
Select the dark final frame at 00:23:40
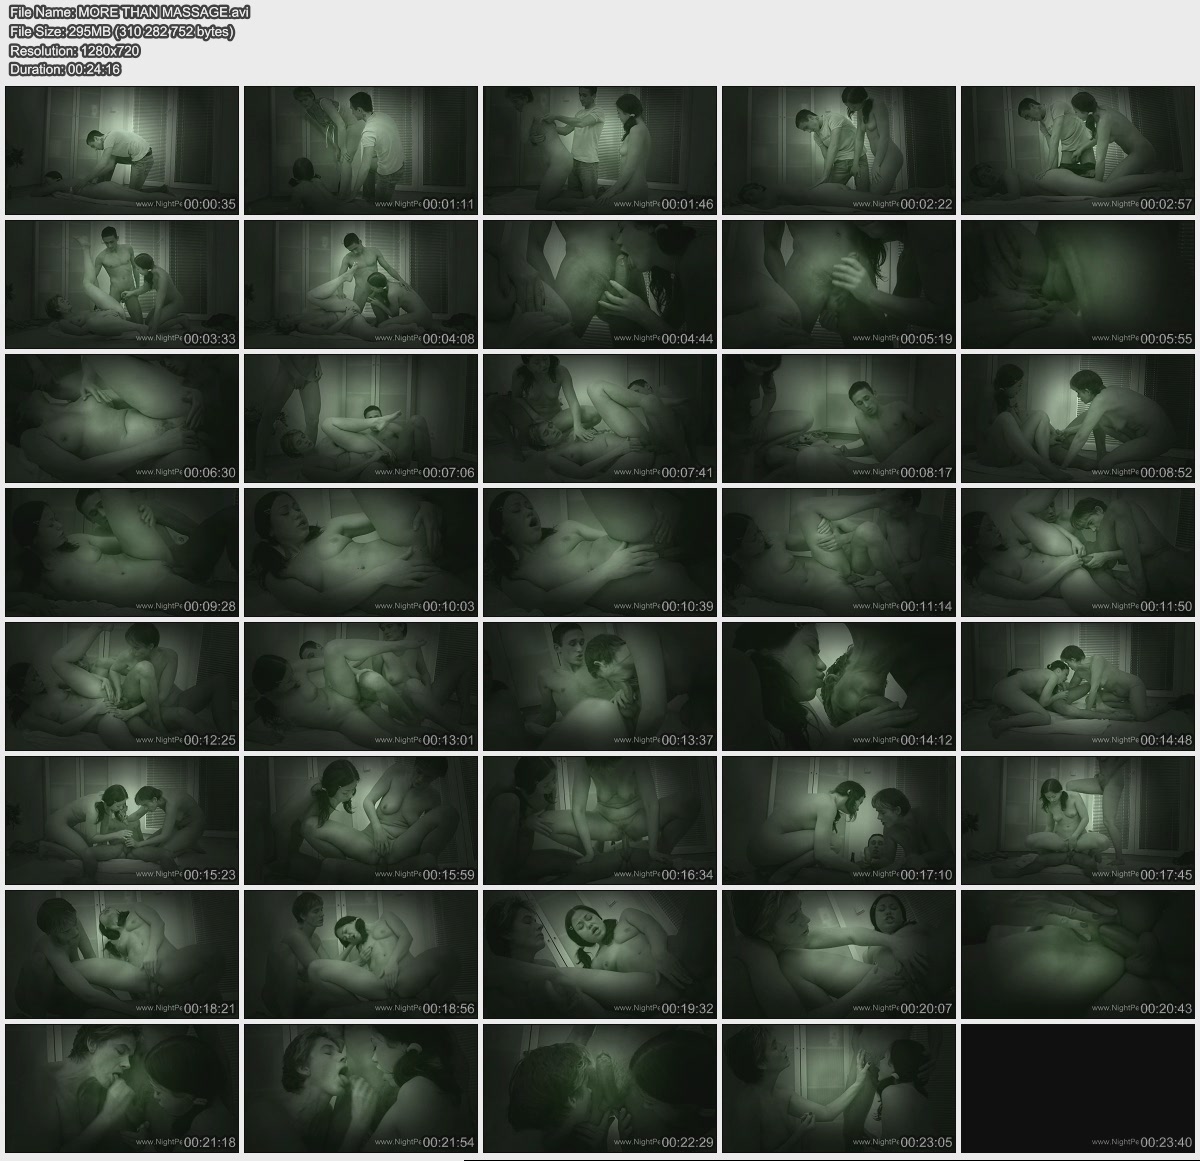[1078, 1088]
